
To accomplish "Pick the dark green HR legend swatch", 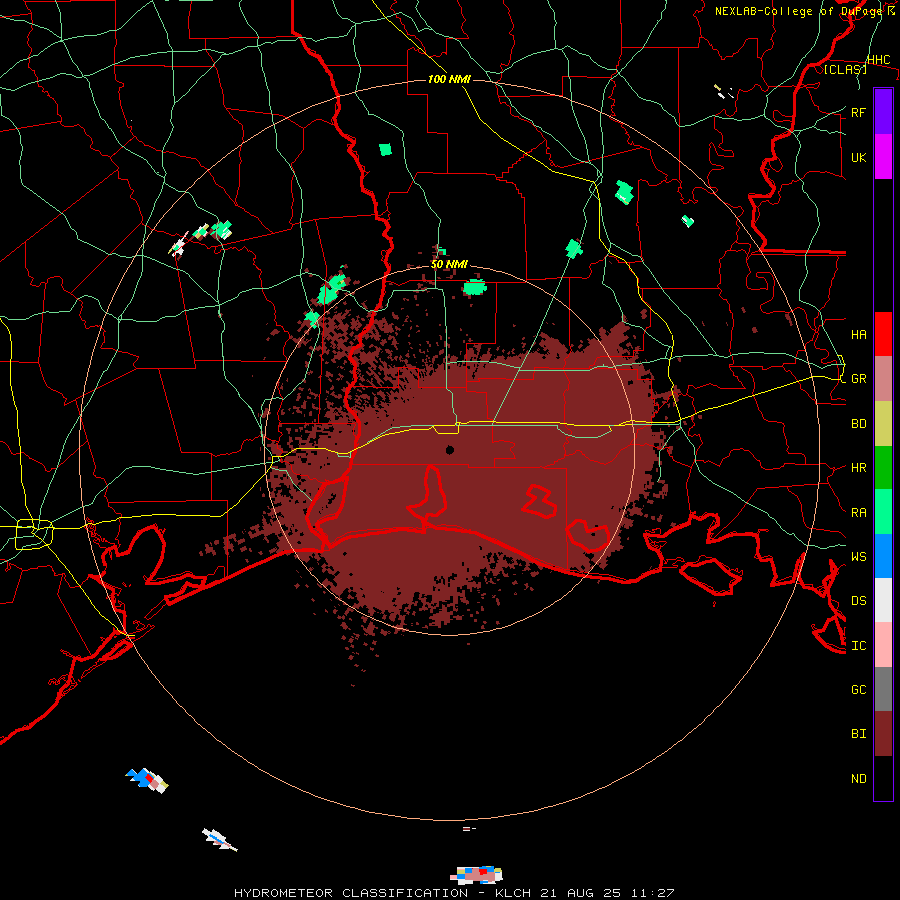I will (x=883, y=467).
